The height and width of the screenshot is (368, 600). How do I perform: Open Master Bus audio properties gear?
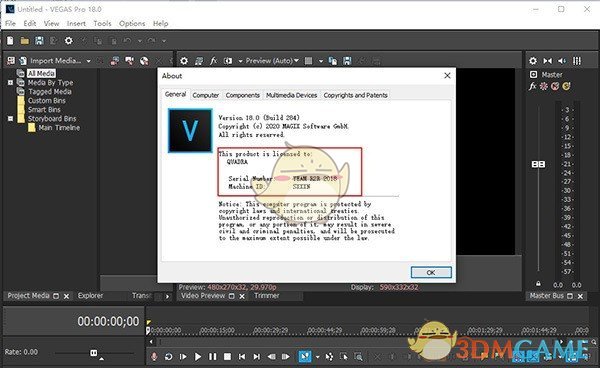pos(533,60)
